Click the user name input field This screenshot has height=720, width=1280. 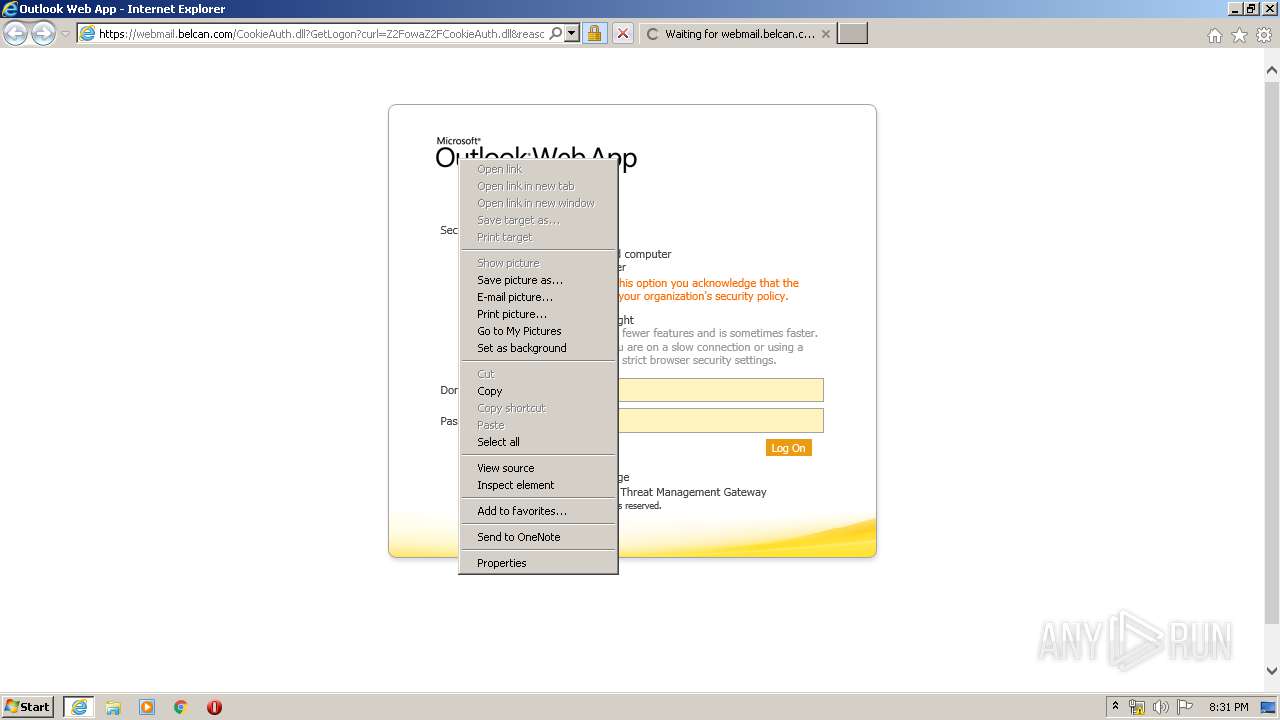point(720,390)
